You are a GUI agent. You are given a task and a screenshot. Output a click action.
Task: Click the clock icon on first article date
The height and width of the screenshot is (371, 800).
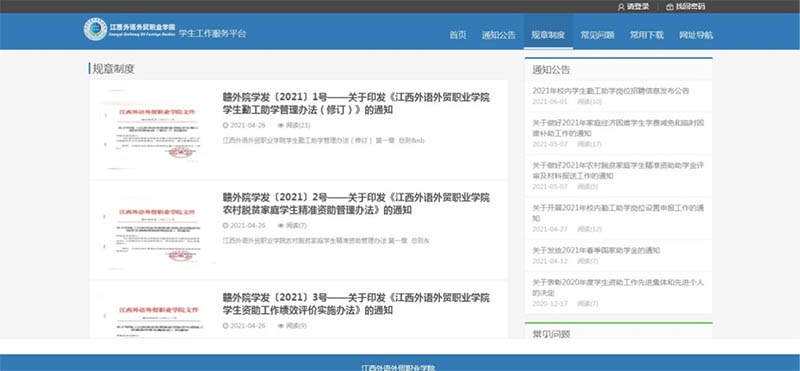click(x=226, y=126)
